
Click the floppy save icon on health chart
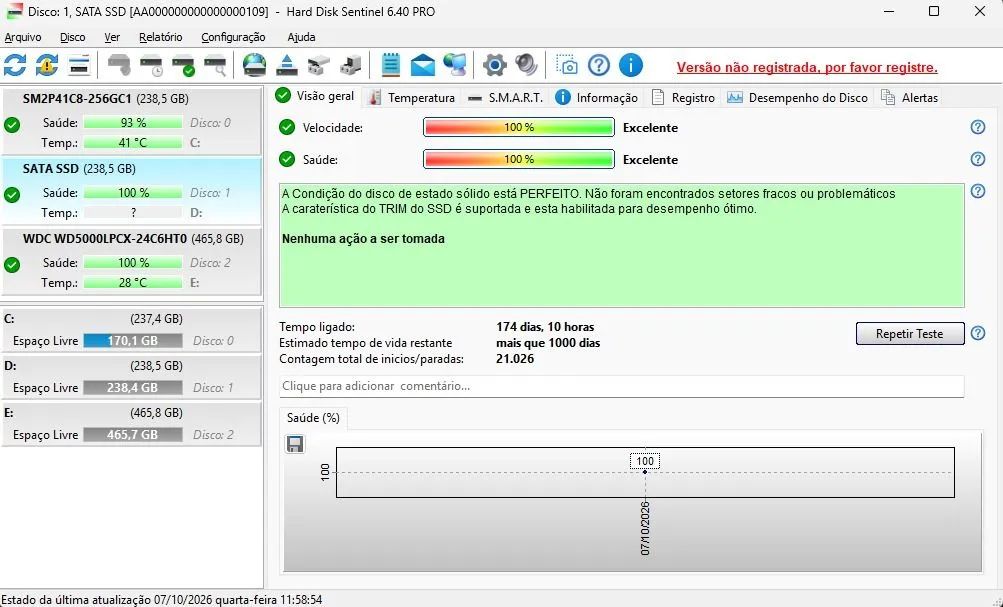point(295,444)
